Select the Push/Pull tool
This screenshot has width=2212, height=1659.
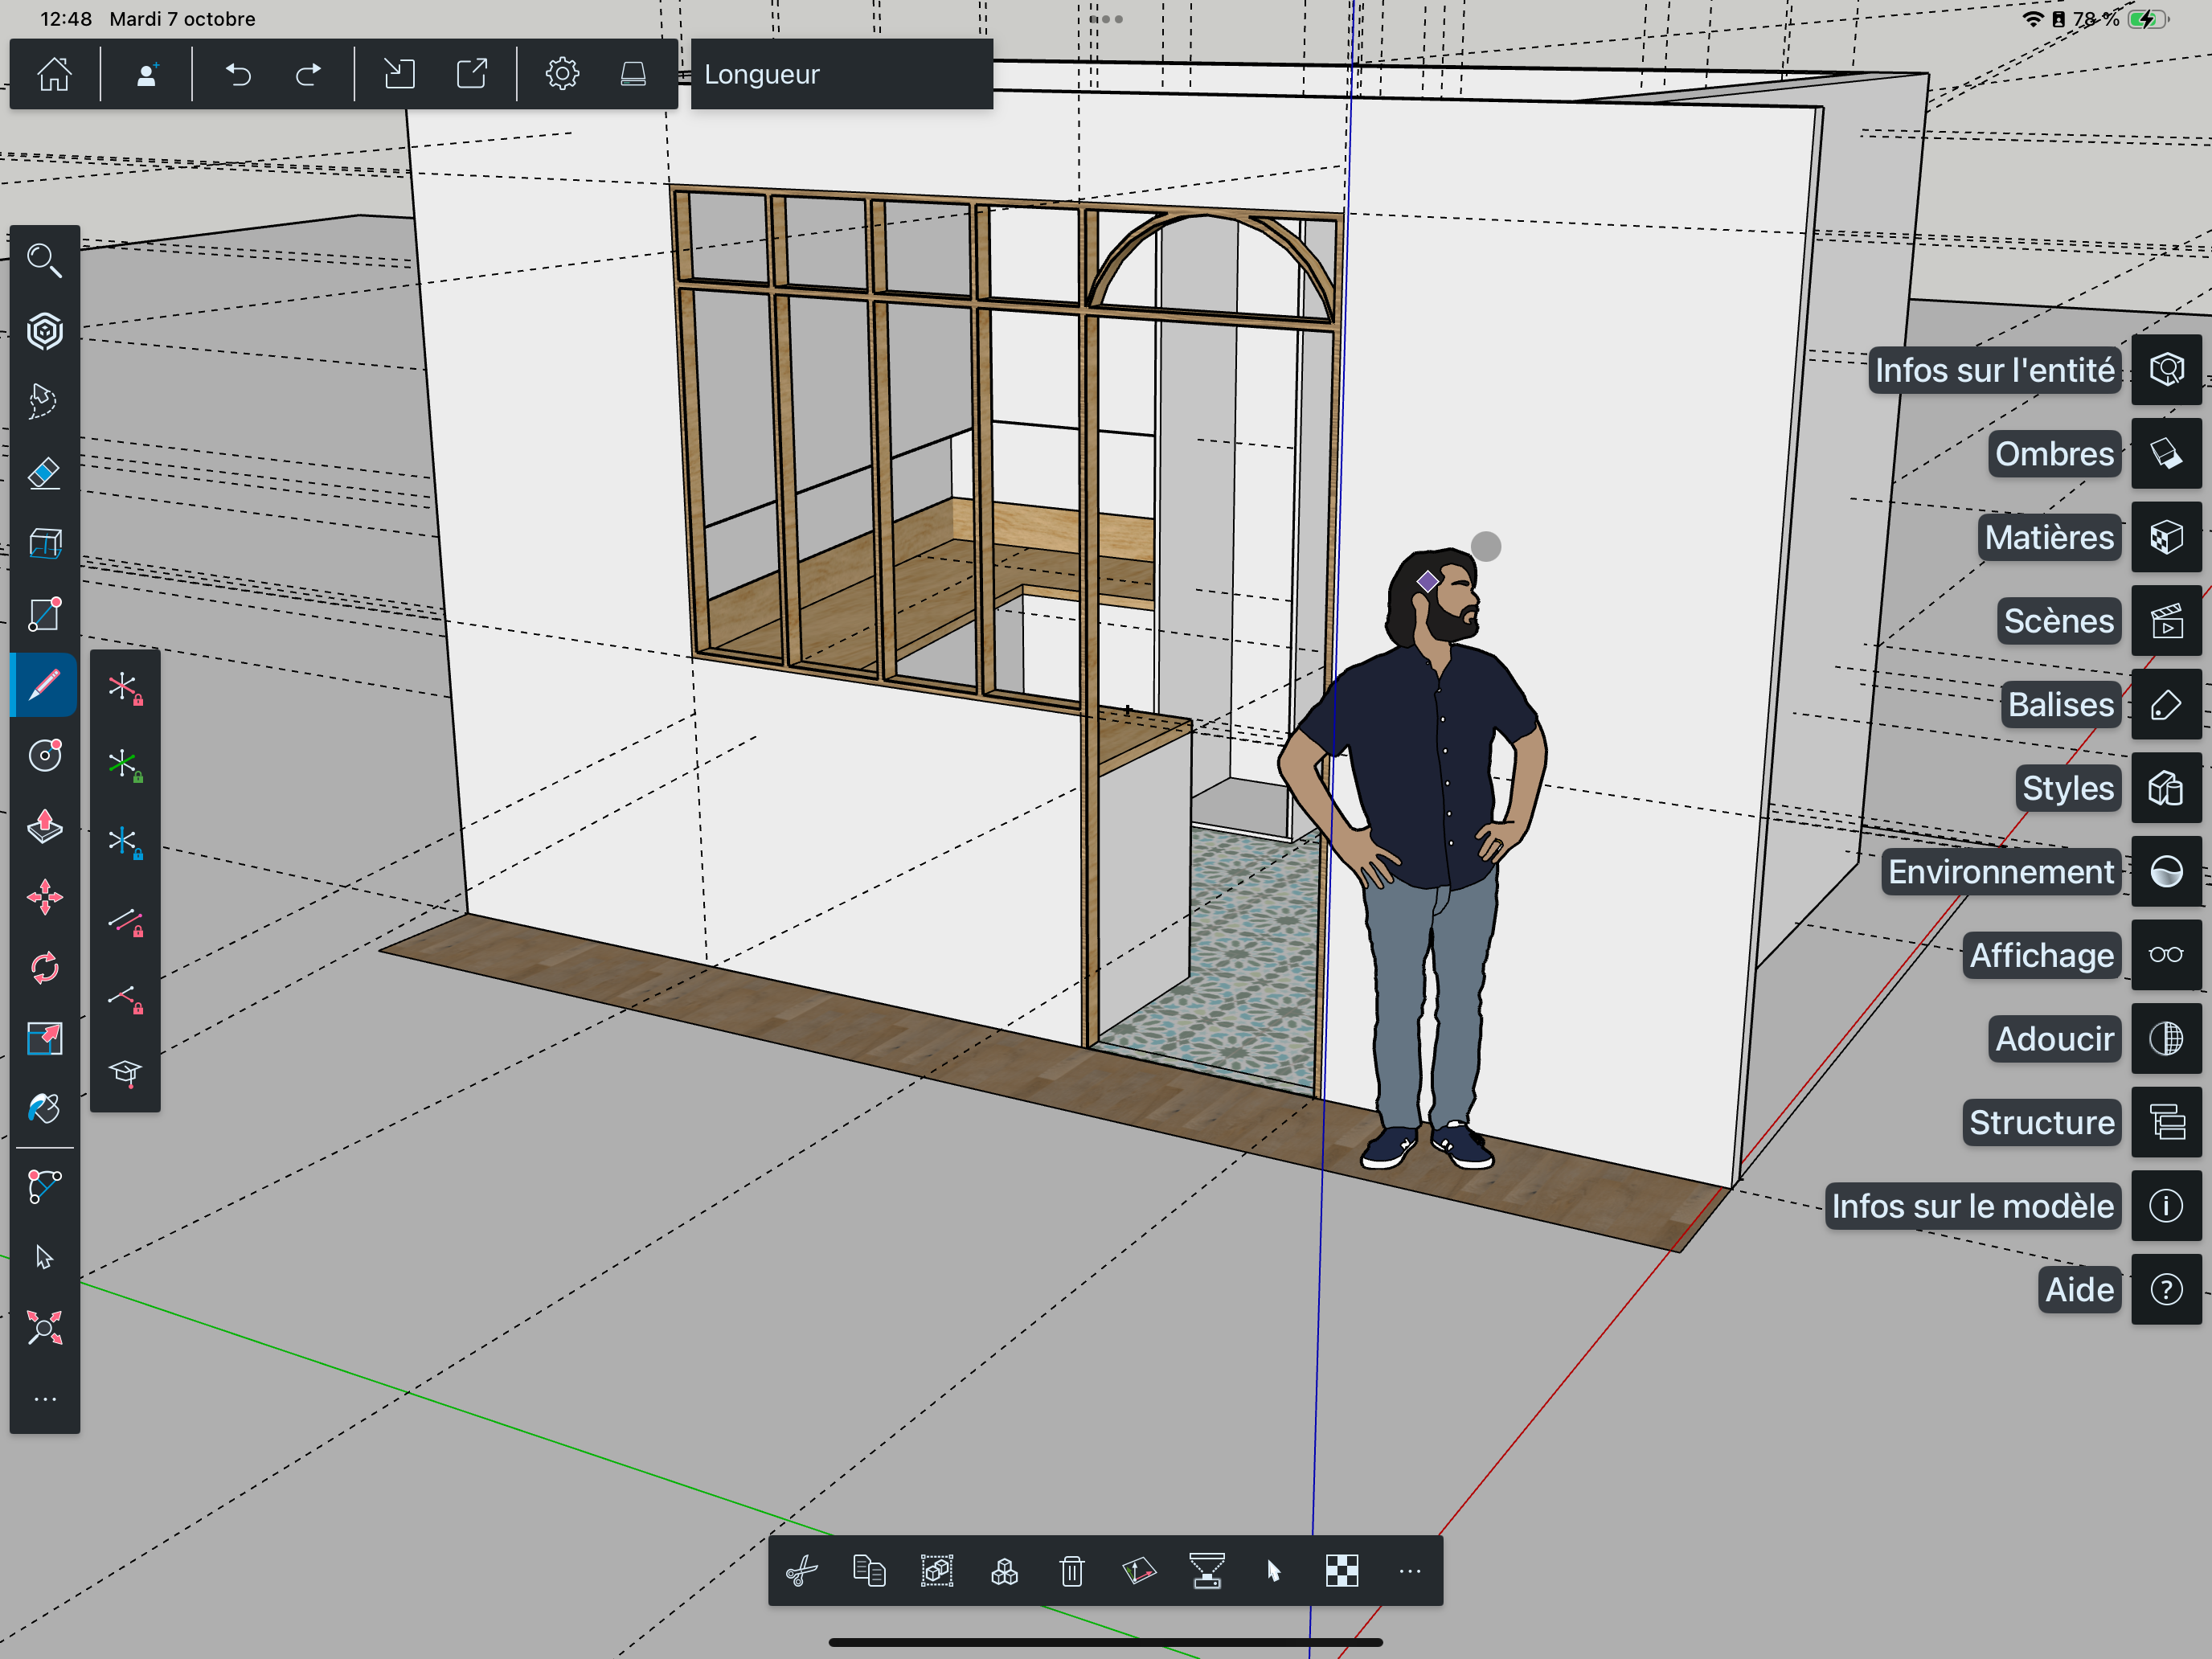point(44,826)
